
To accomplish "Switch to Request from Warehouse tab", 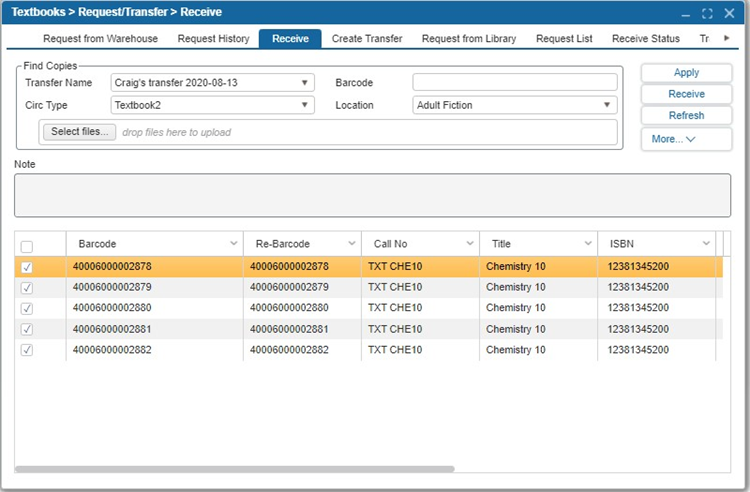I will pyautogui.click(x=100, y=39).
